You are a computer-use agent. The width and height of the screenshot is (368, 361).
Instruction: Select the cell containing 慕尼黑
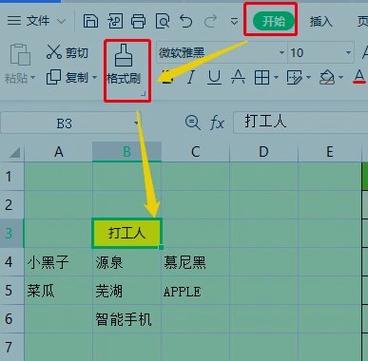tap(195, 262)
